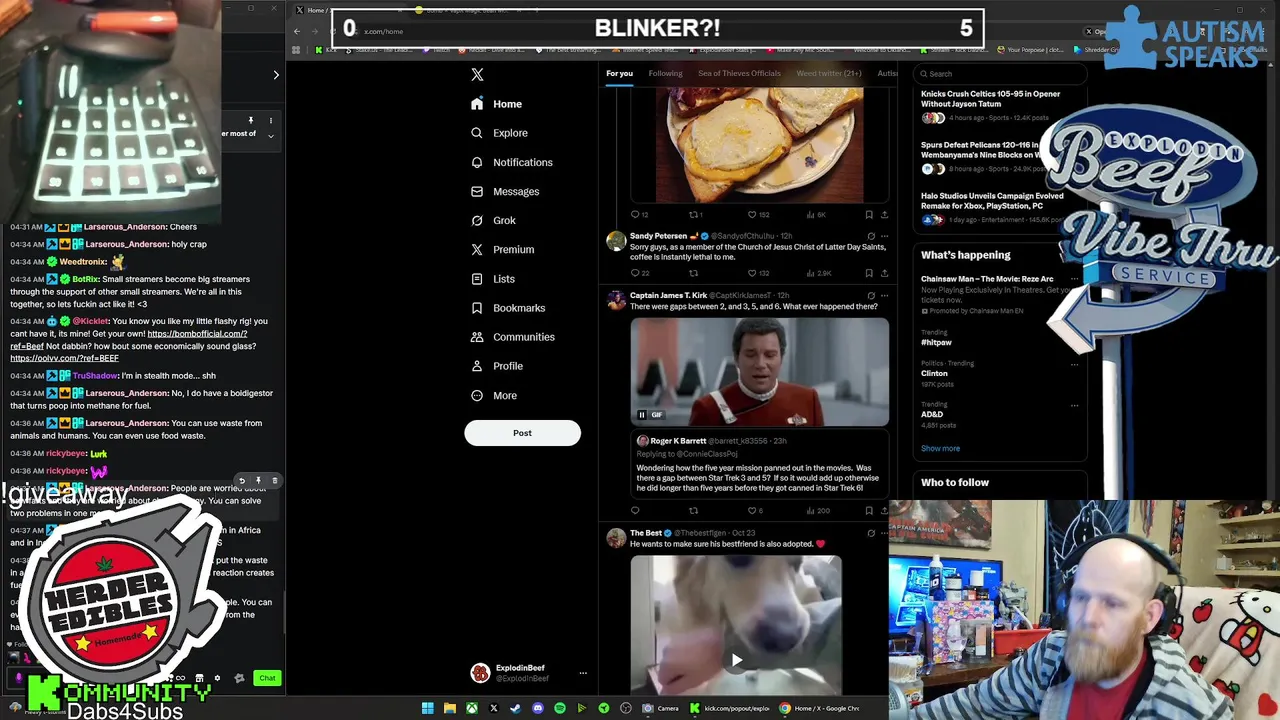Repost Captain James T. Kirk tweet

[693, 511]
